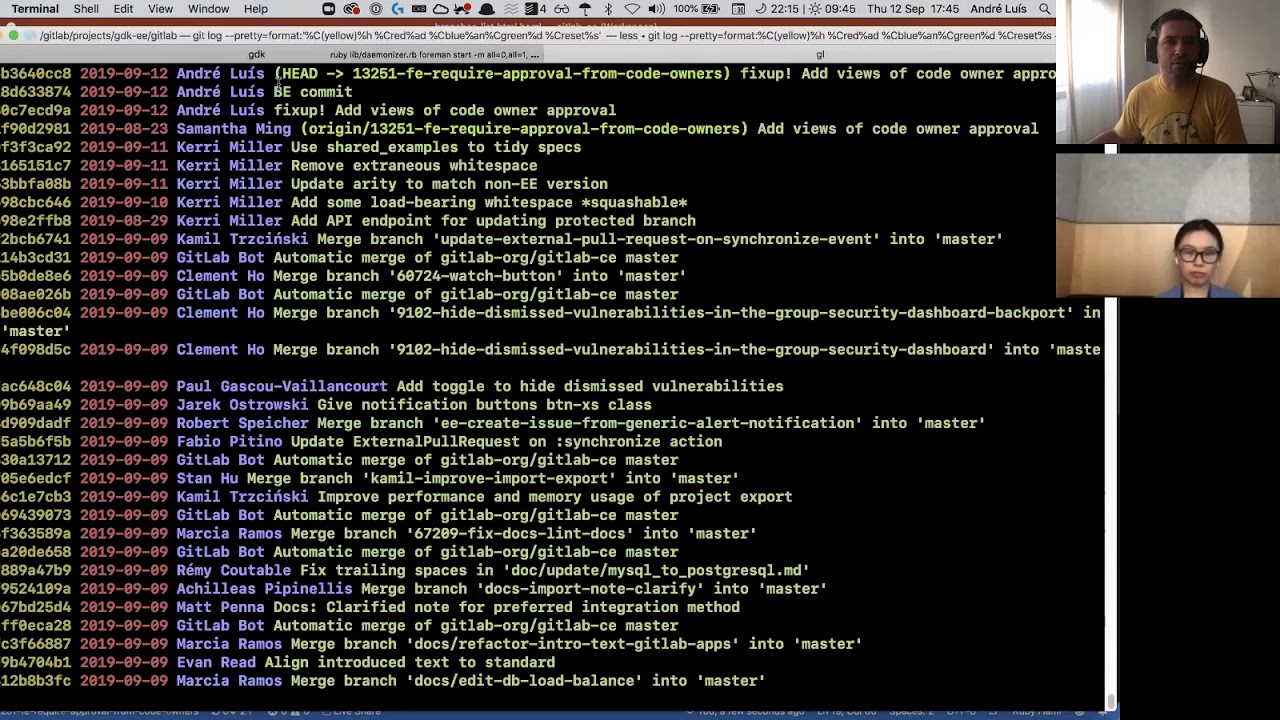The image size is (1280, 720).
Task: Click commit hash 4f098d5c
Action: (x=36, y=350)
